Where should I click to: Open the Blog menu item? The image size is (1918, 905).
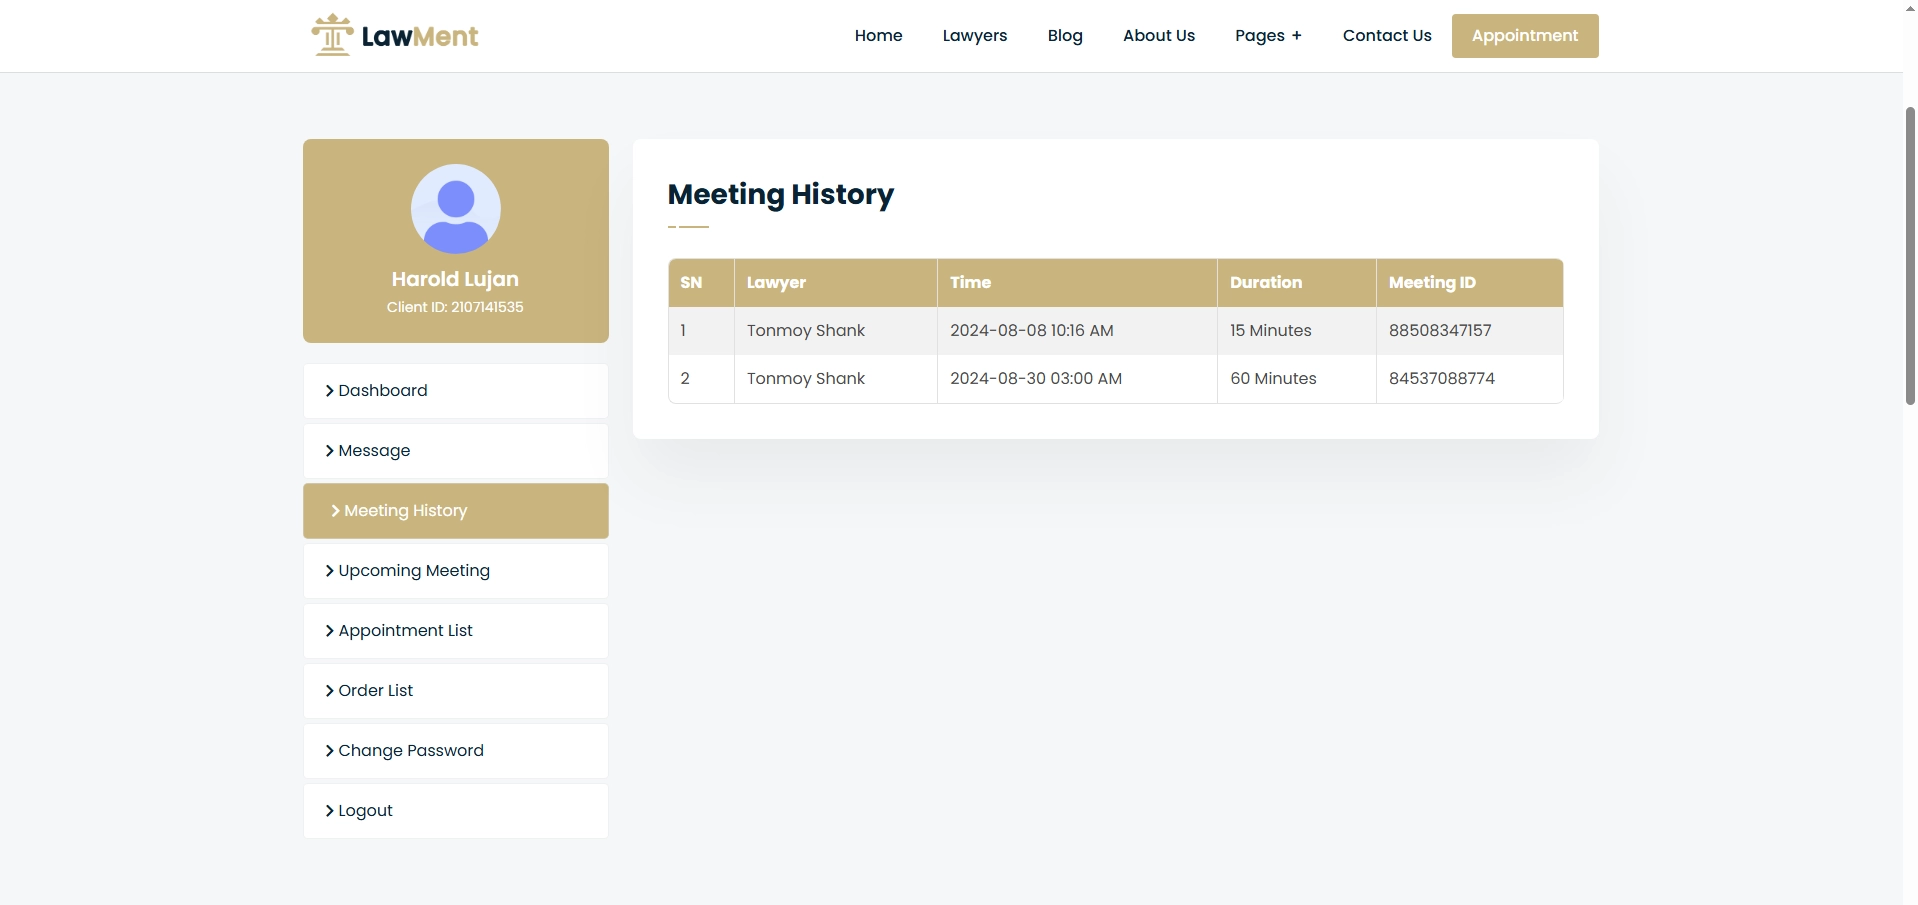pyautogui.click(x=1065, y=36)
